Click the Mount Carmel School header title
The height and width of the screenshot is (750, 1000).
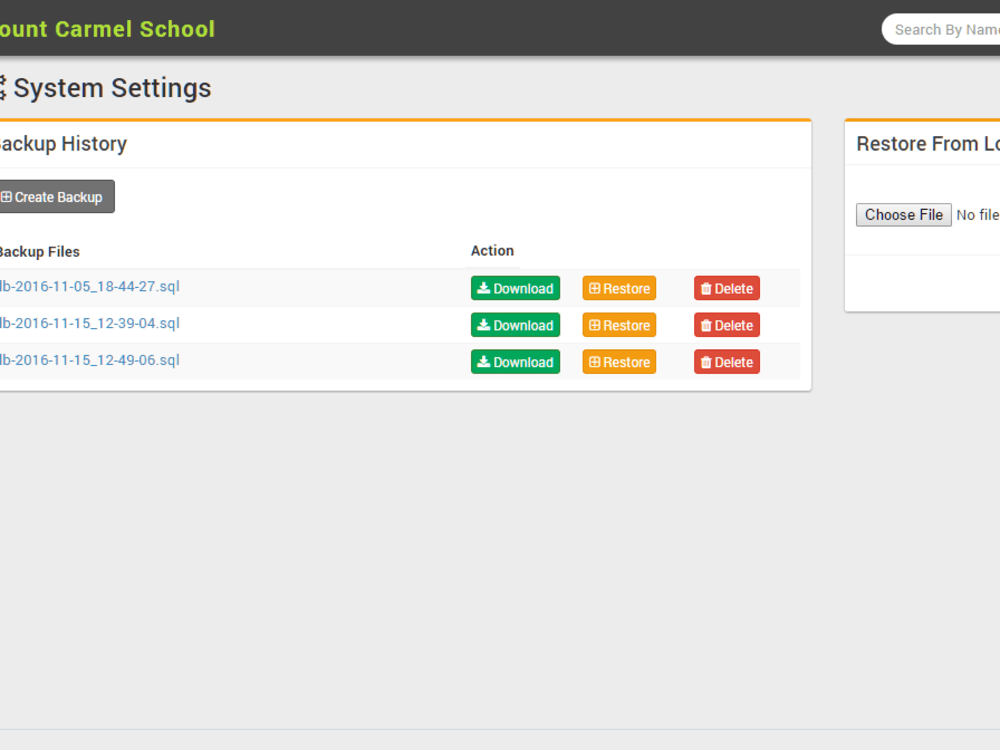(x=108, y=29)
